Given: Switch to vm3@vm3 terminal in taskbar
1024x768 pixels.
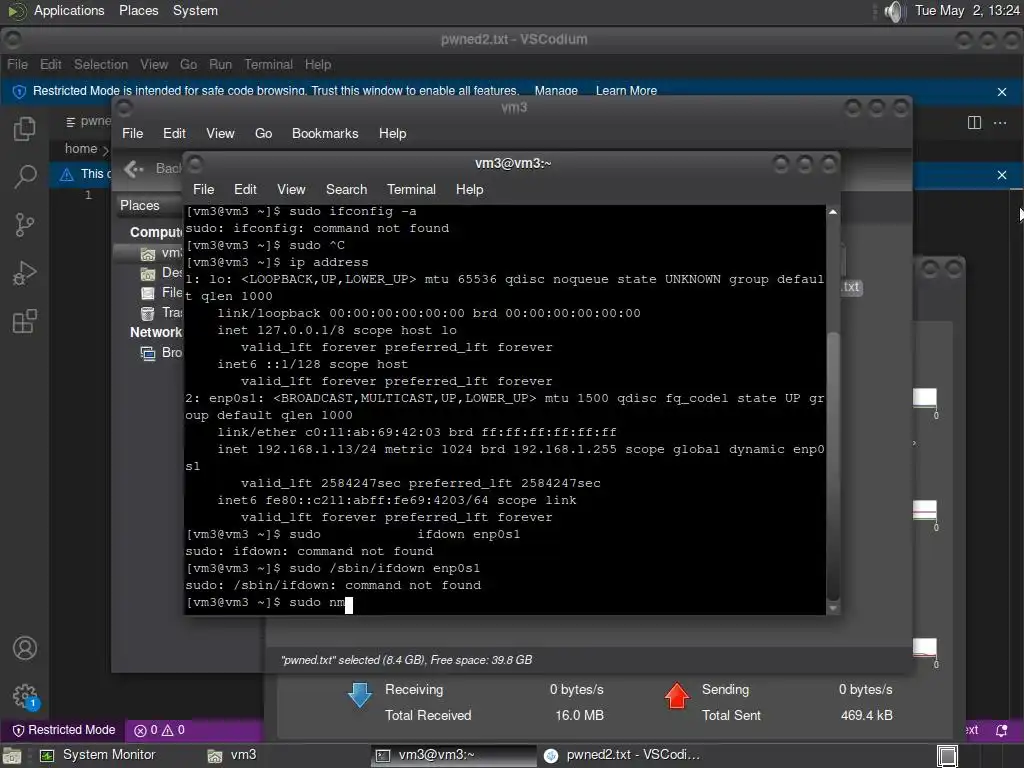Looking at the screenshot, I should pyautogui.click(x=453, y=755).
